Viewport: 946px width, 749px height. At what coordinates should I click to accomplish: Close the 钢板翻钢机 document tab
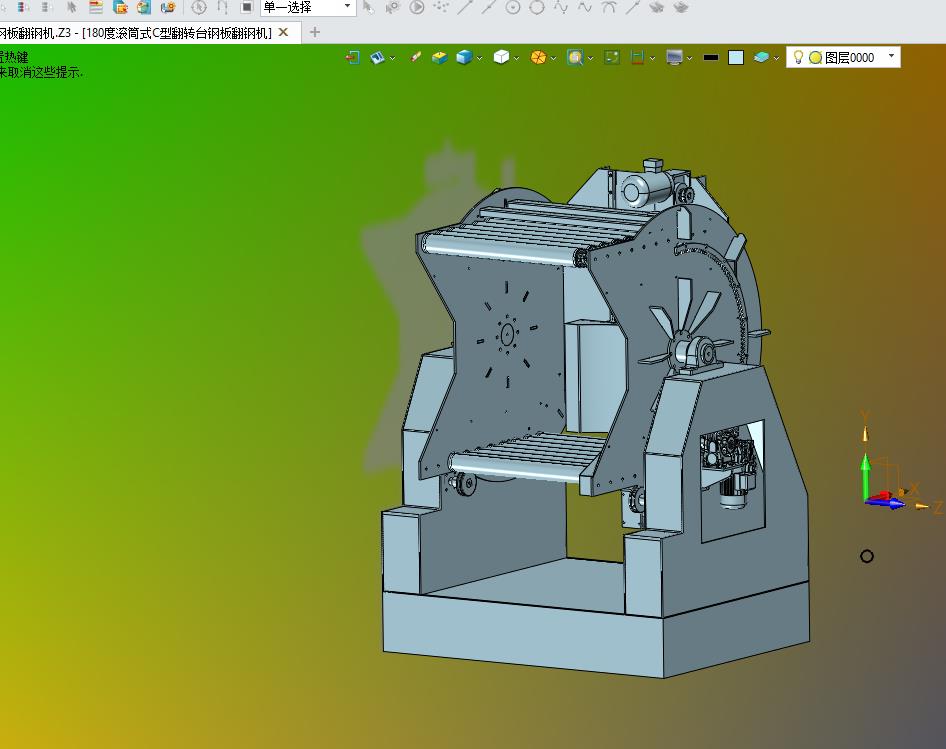coord(283,33)
